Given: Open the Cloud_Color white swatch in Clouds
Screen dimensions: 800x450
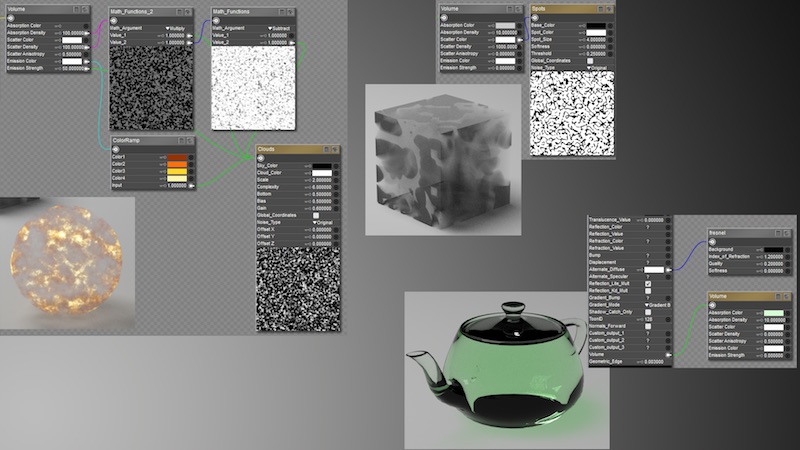Looking at the screenshot, I should 322,173.
